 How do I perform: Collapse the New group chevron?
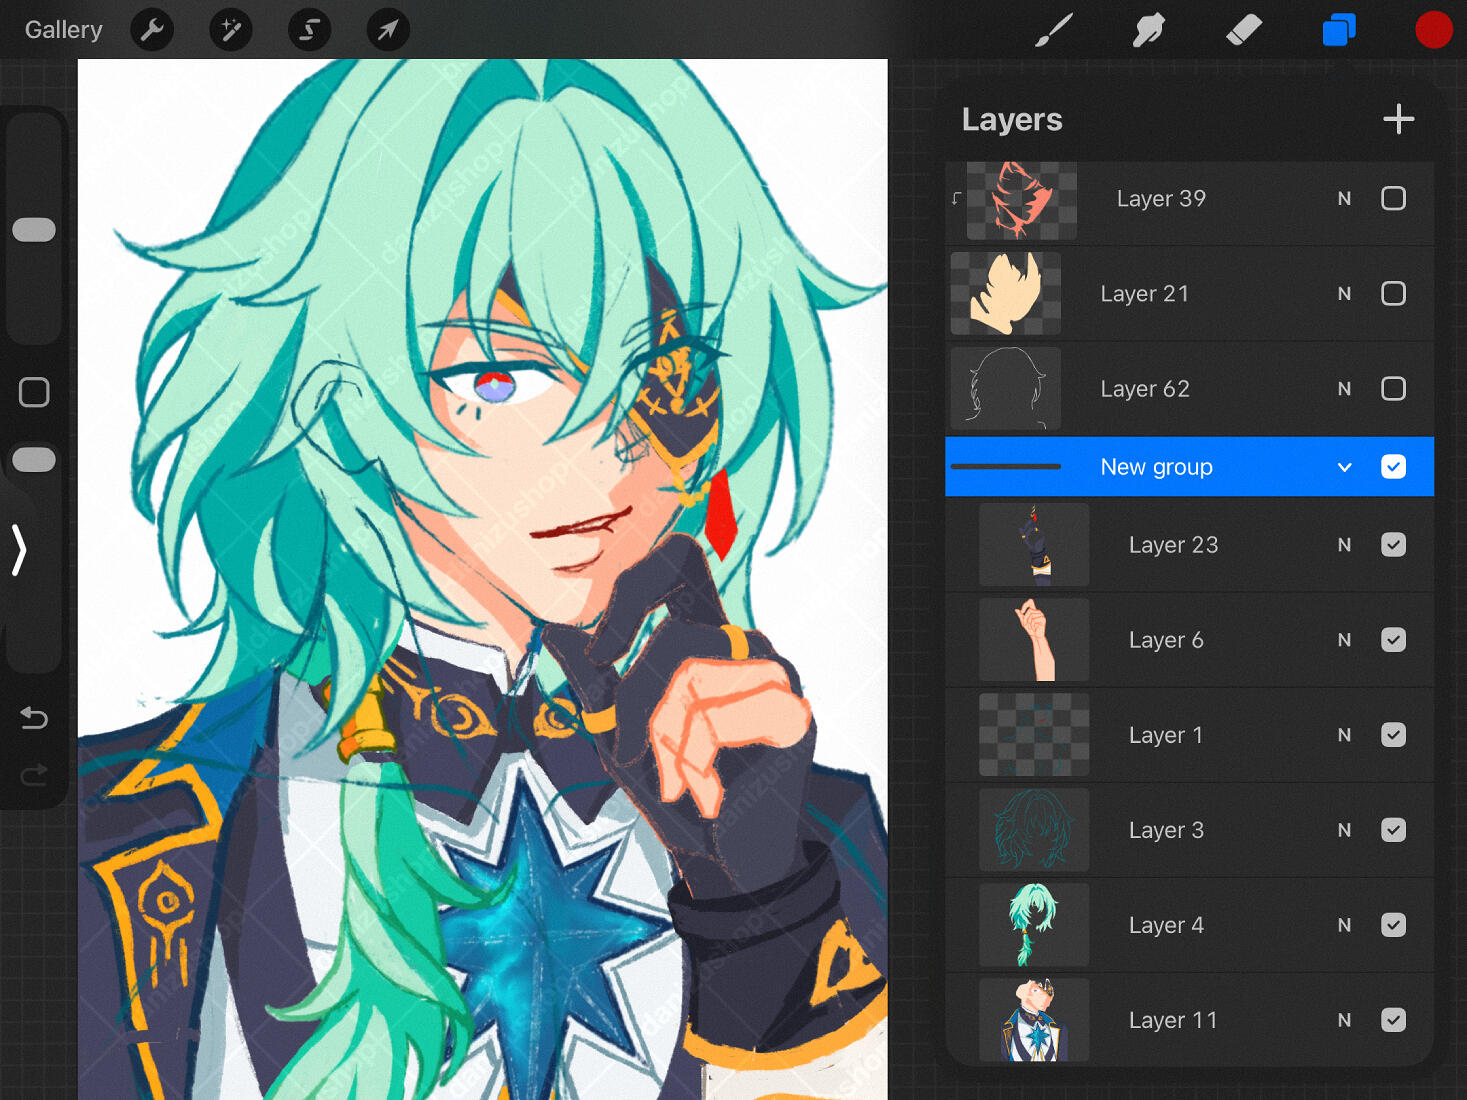[x=1345, y=467]
